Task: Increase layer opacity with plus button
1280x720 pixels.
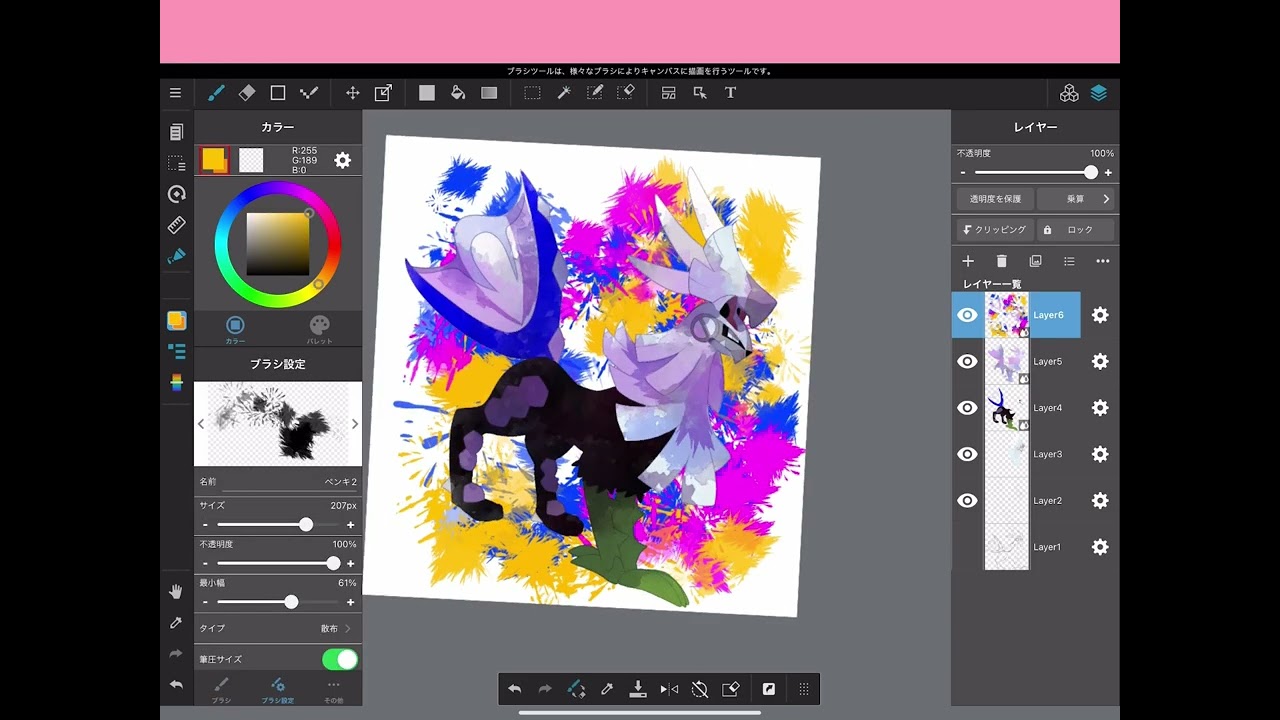Action: 1108,173
